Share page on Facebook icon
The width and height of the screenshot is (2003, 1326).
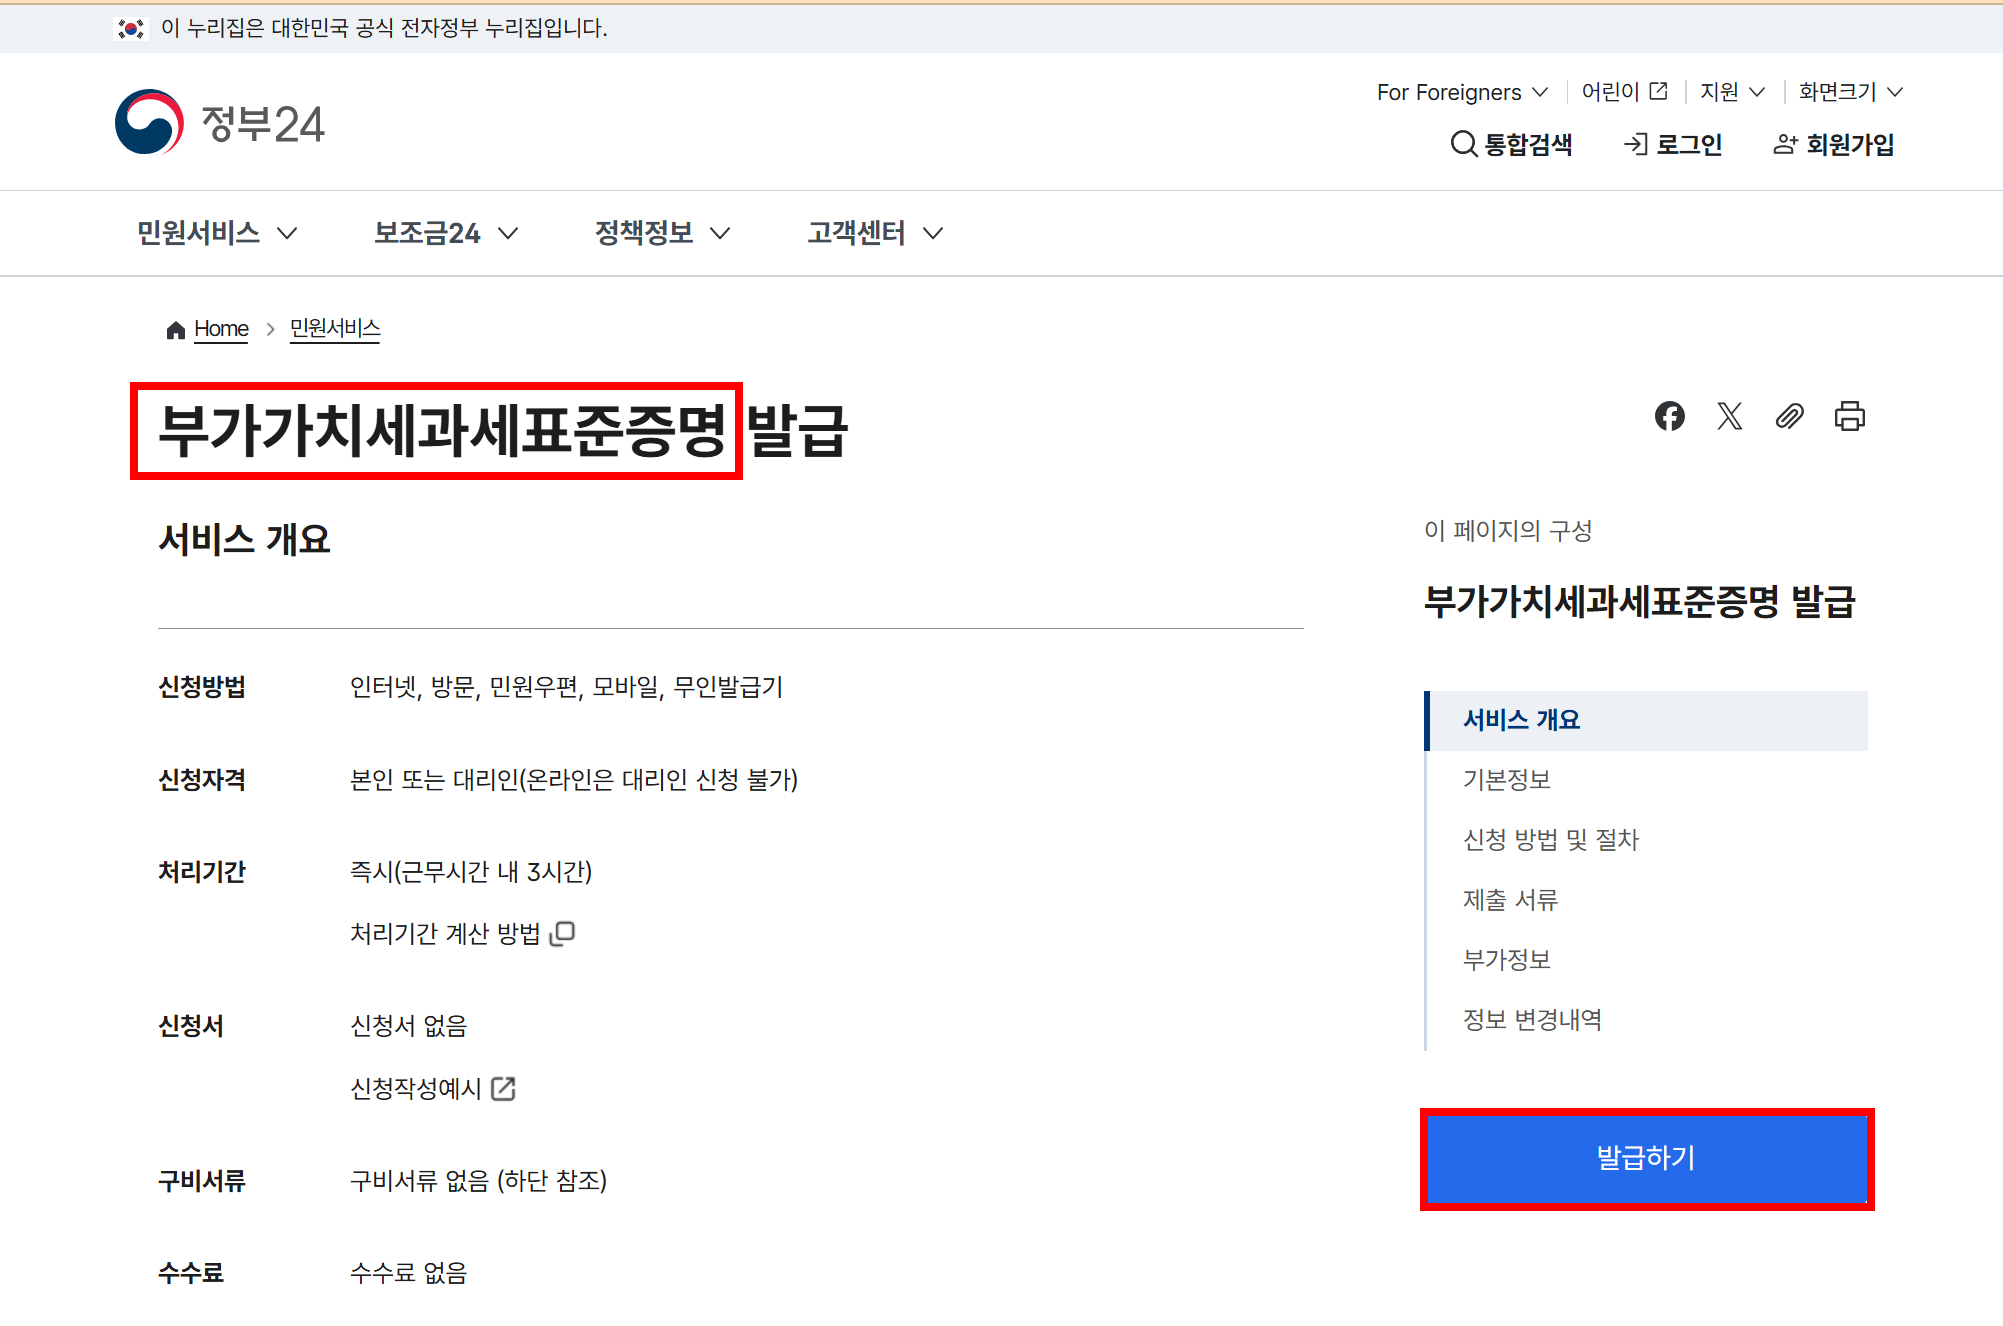[1669, 416]
